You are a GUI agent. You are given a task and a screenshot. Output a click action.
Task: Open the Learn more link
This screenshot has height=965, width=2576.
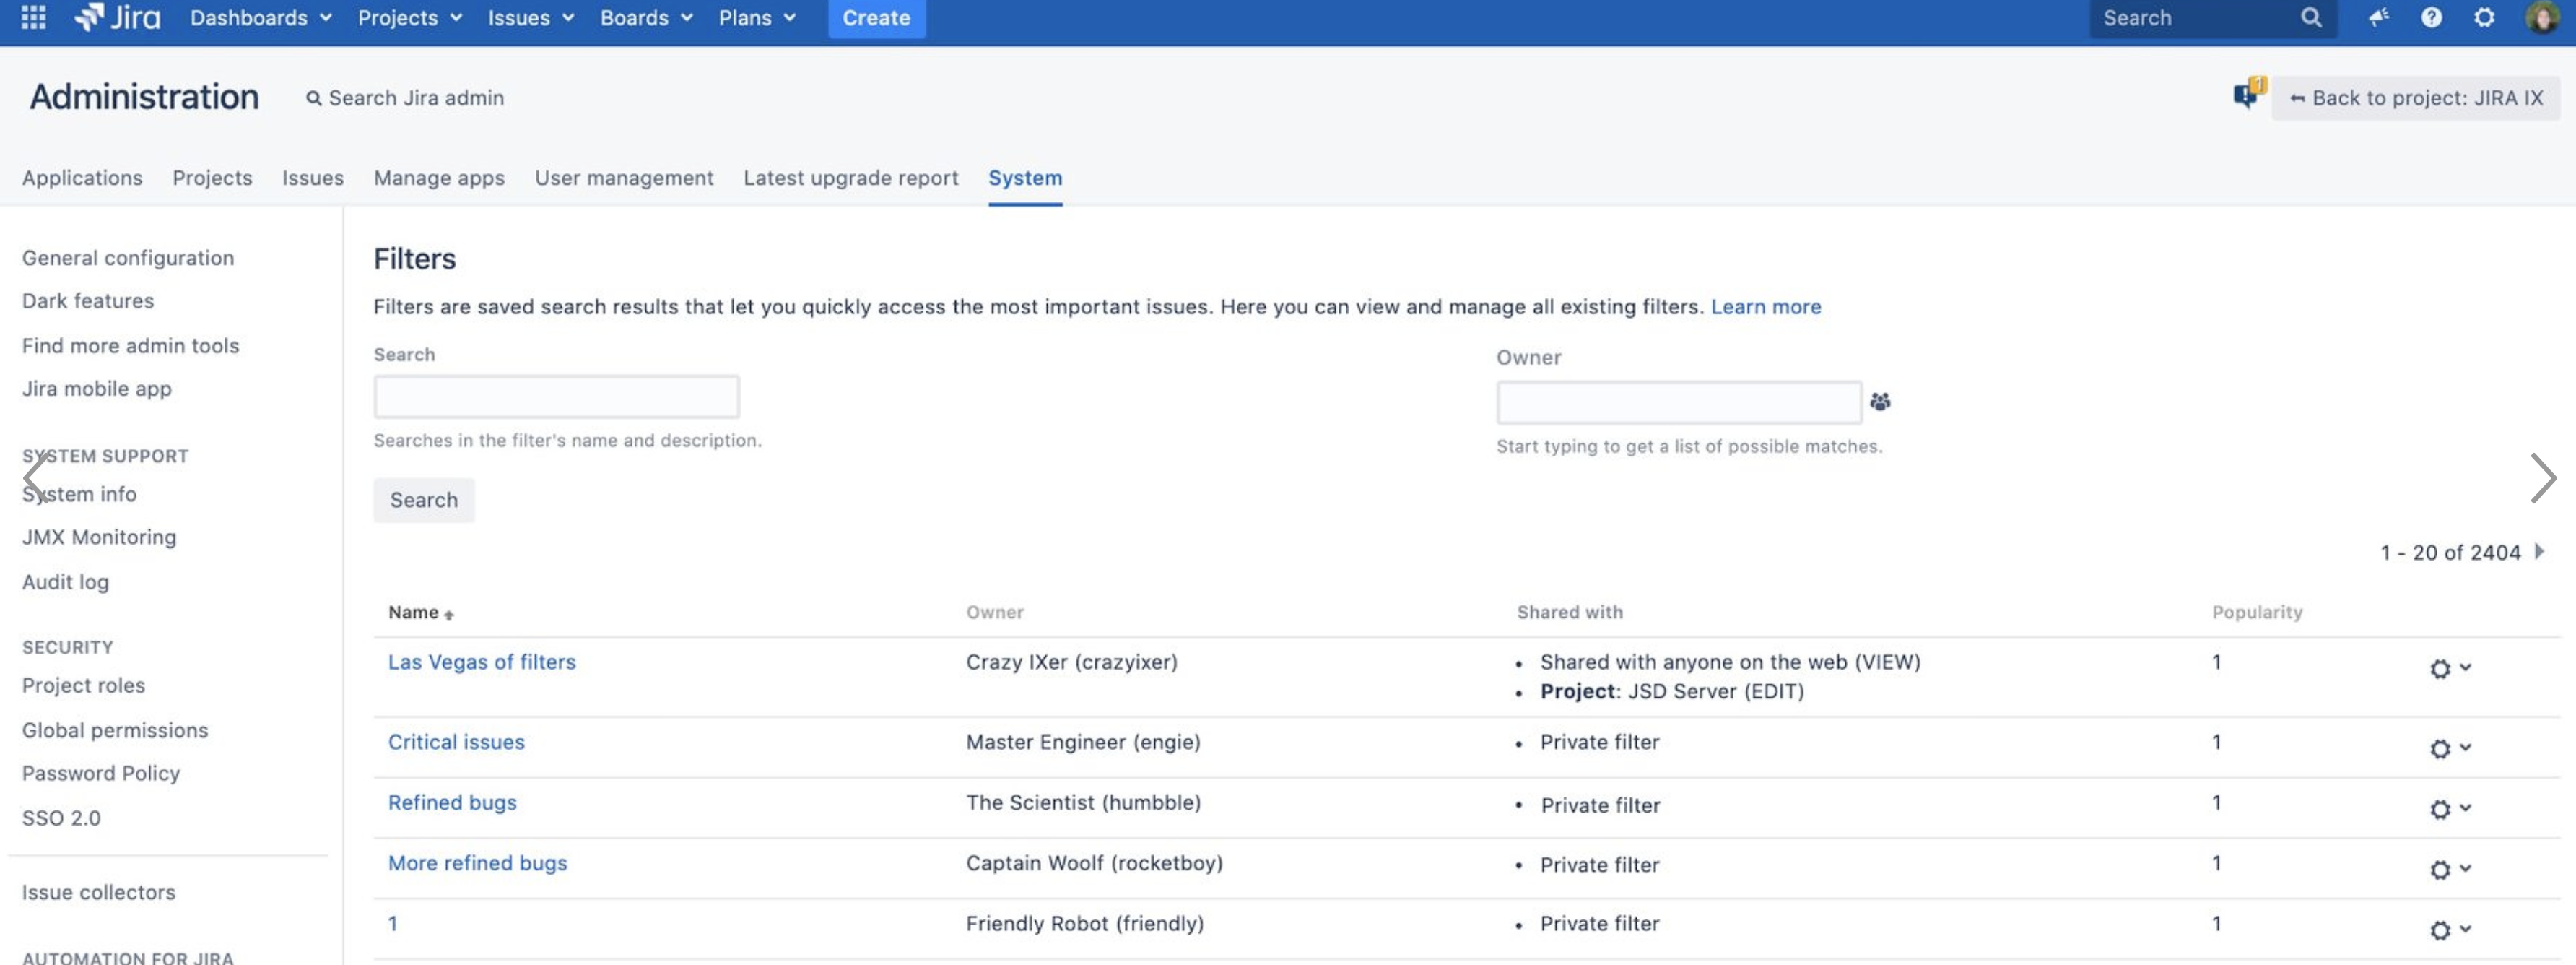[1765, 307]
